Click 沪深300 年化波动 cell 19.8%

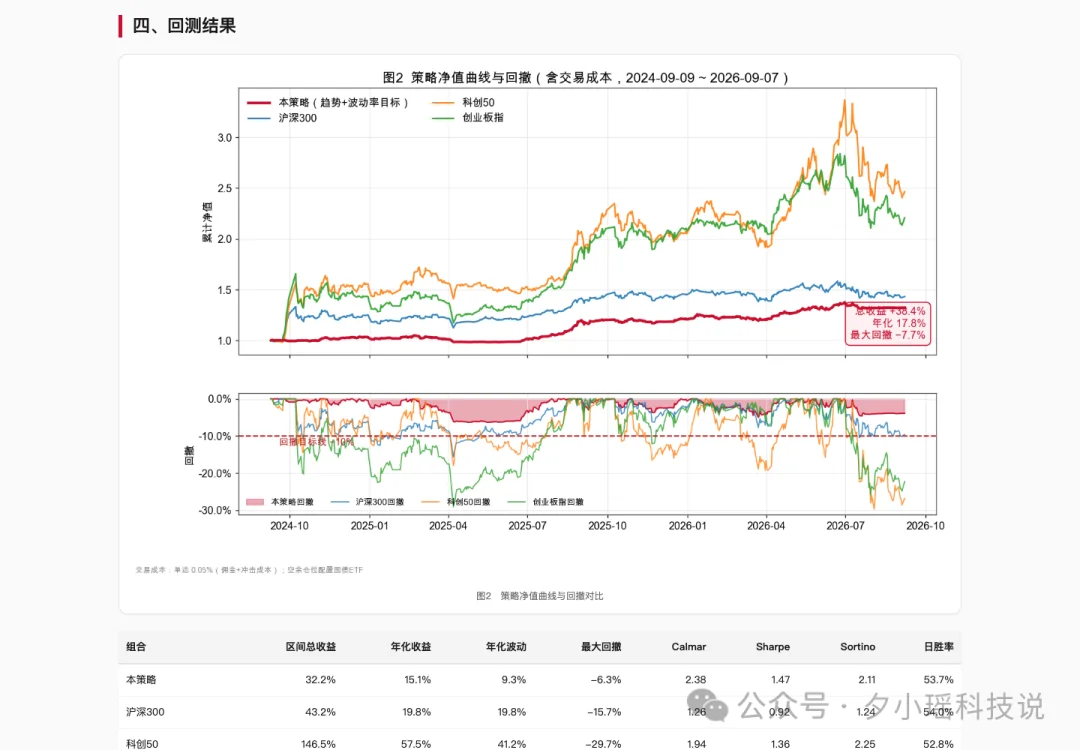512,712
